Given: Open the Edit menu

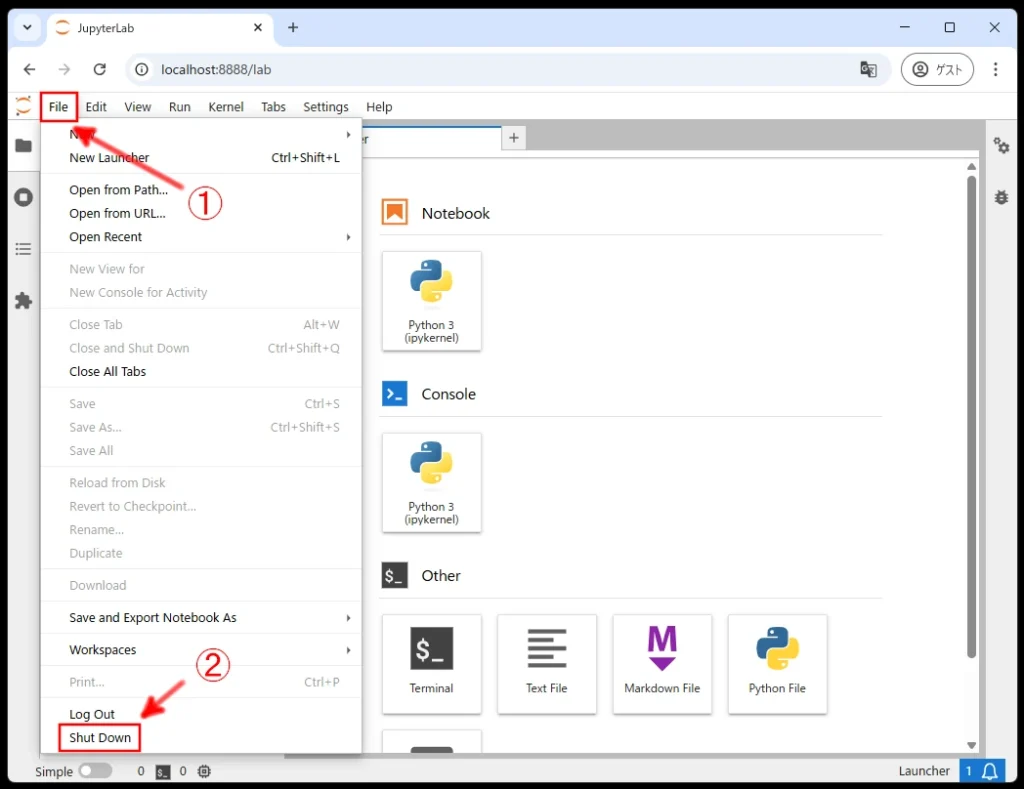Looking at the screenshot, I should (96, 107).
